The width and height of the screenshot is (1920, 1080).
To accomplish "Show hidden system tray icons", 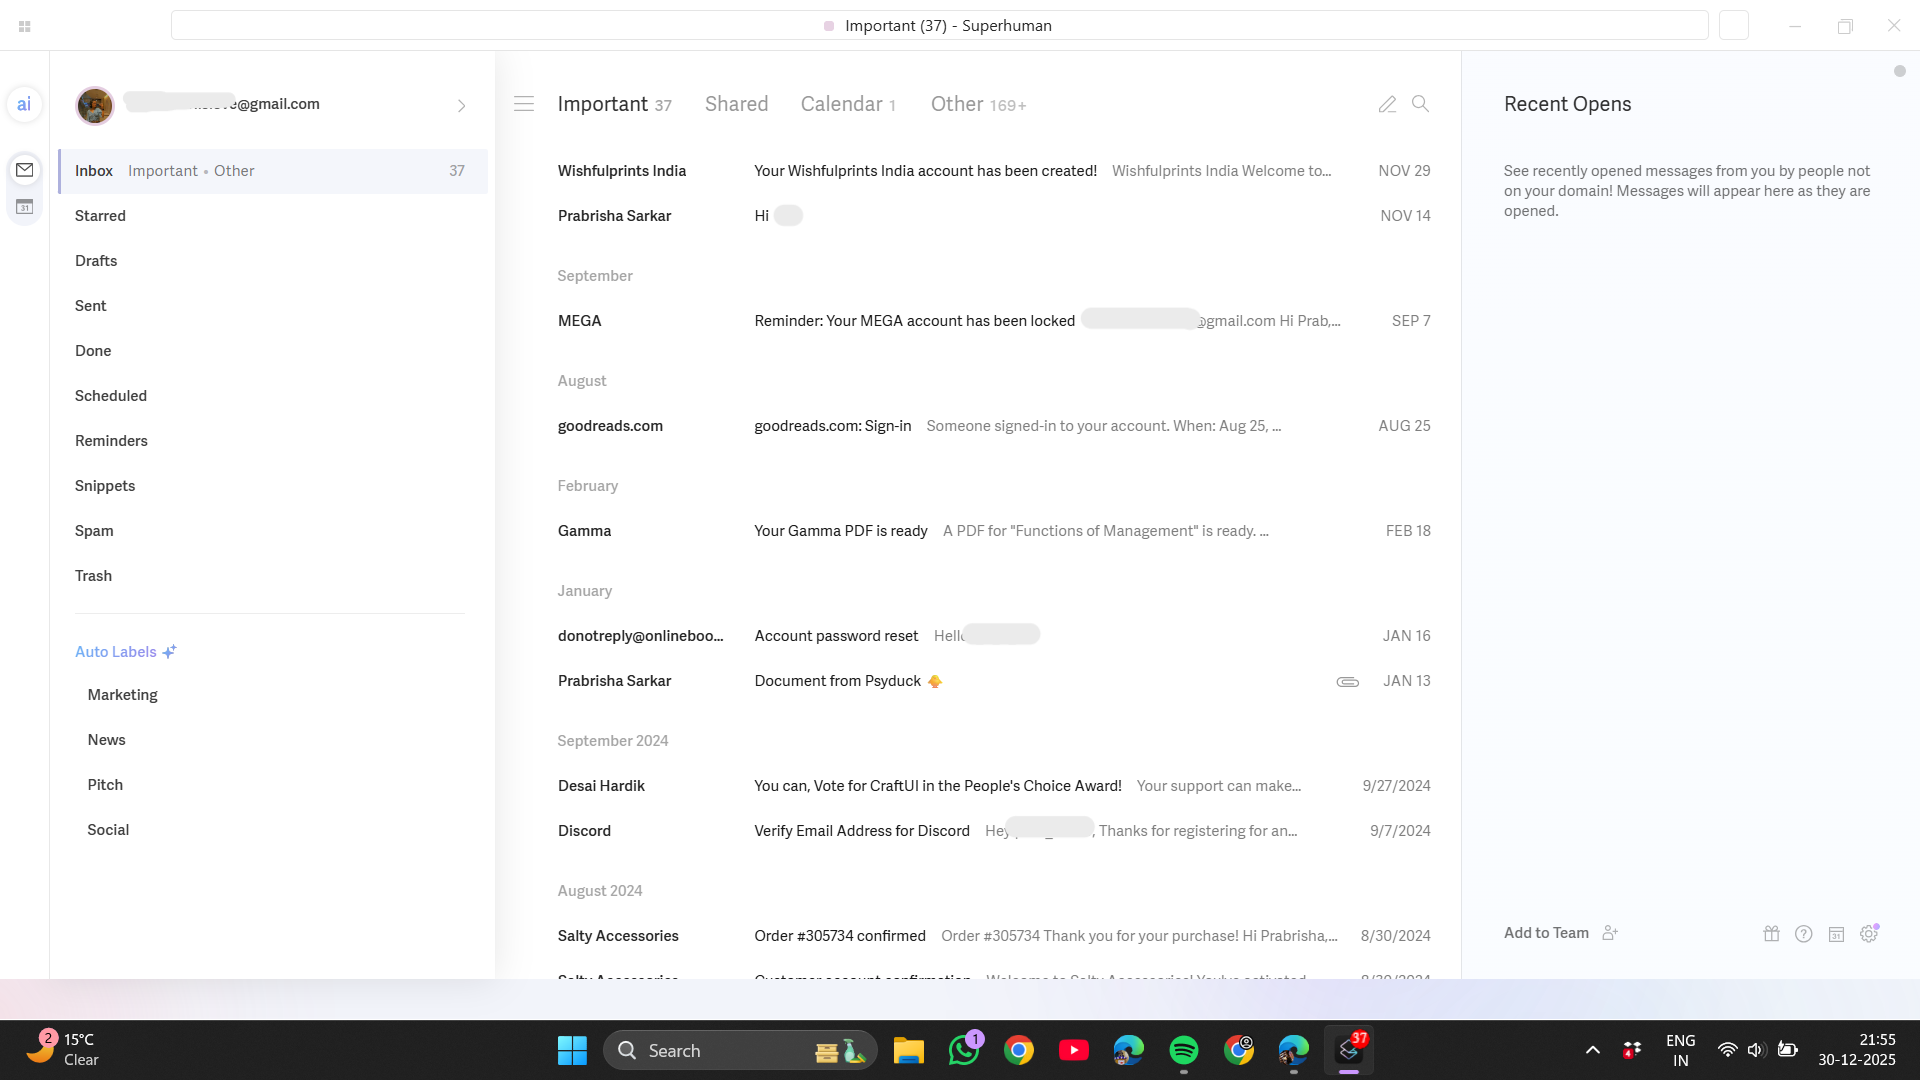I will 1593,1050.
